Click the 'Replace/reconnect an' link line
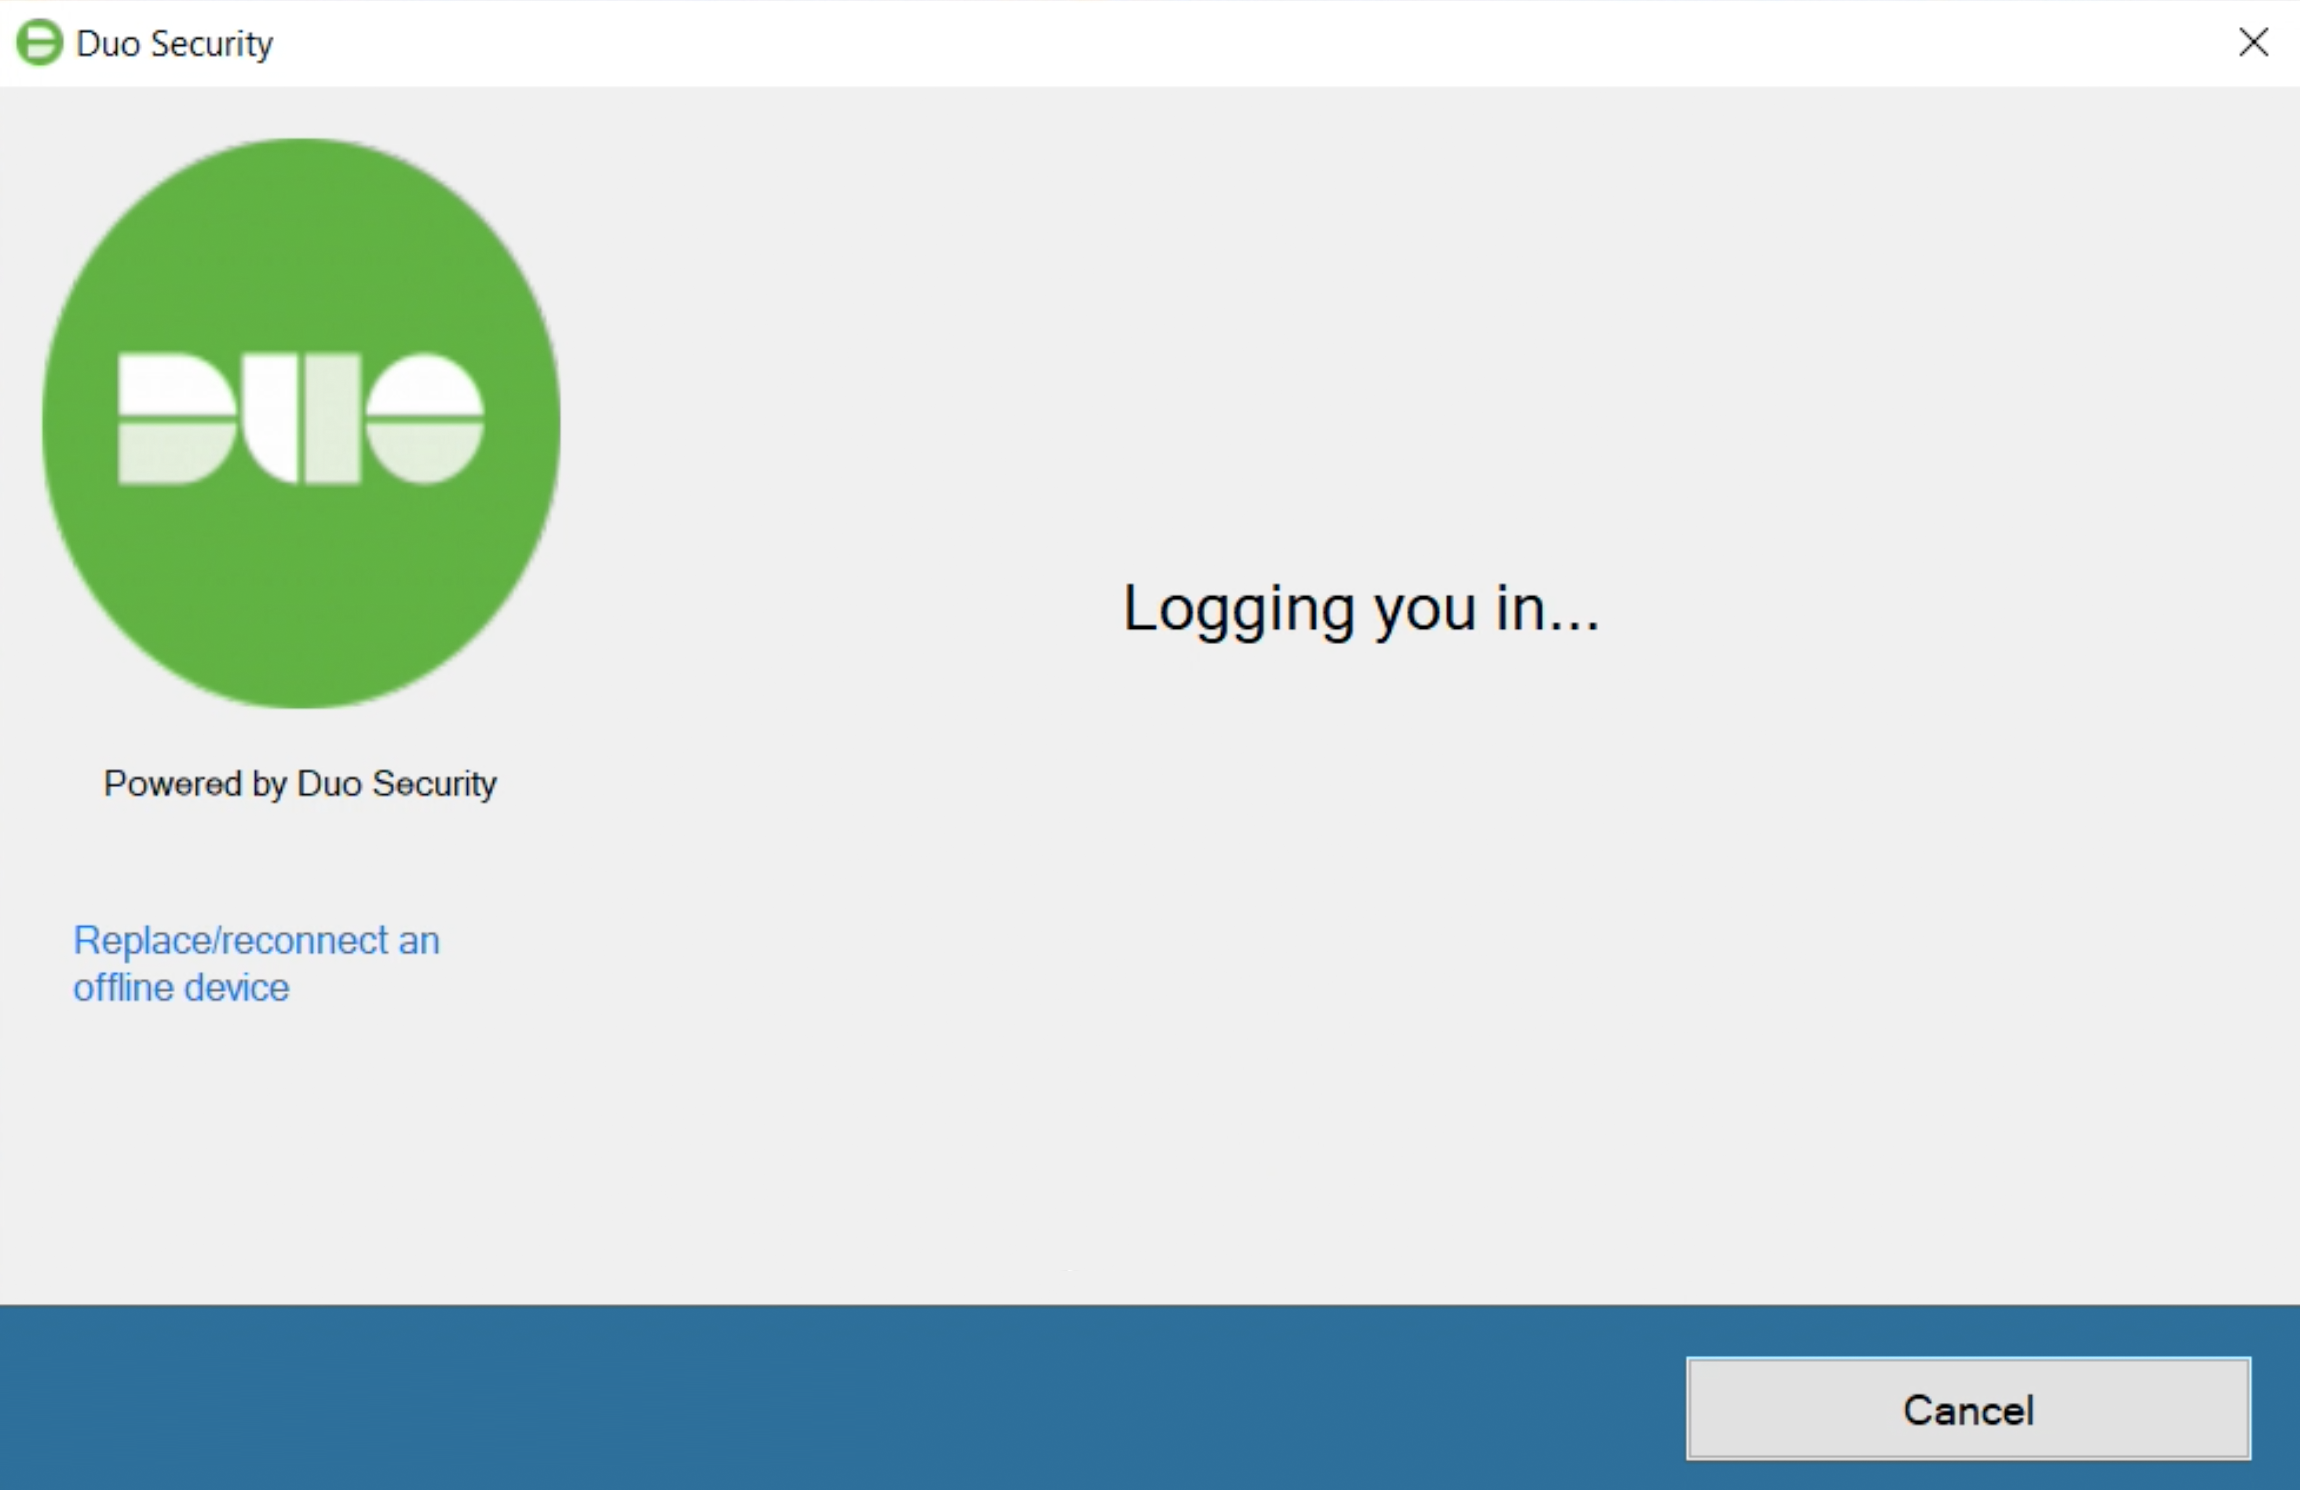2300x1490 pixels. pyautogui.click(x=256, y=941)
